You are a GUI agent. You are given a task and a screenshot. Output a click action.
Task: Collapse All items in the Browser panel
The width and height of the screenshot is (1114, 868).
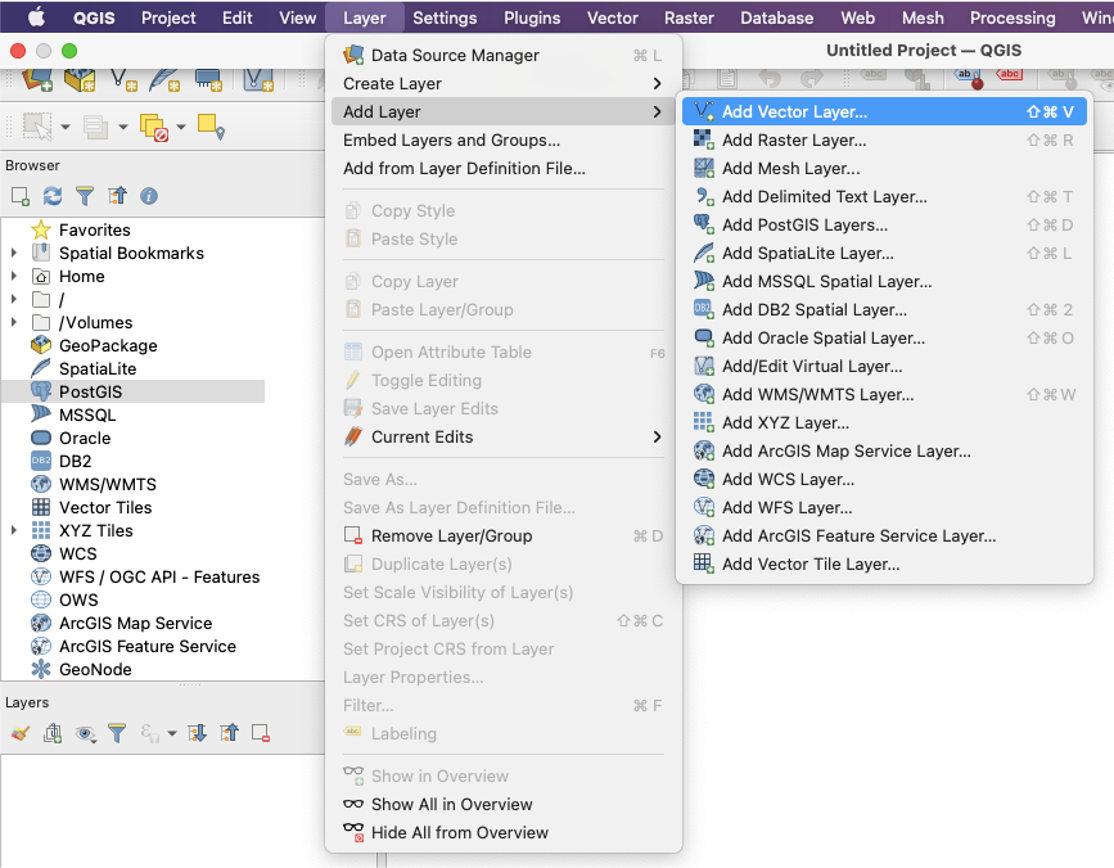click(x=116, y=196)
